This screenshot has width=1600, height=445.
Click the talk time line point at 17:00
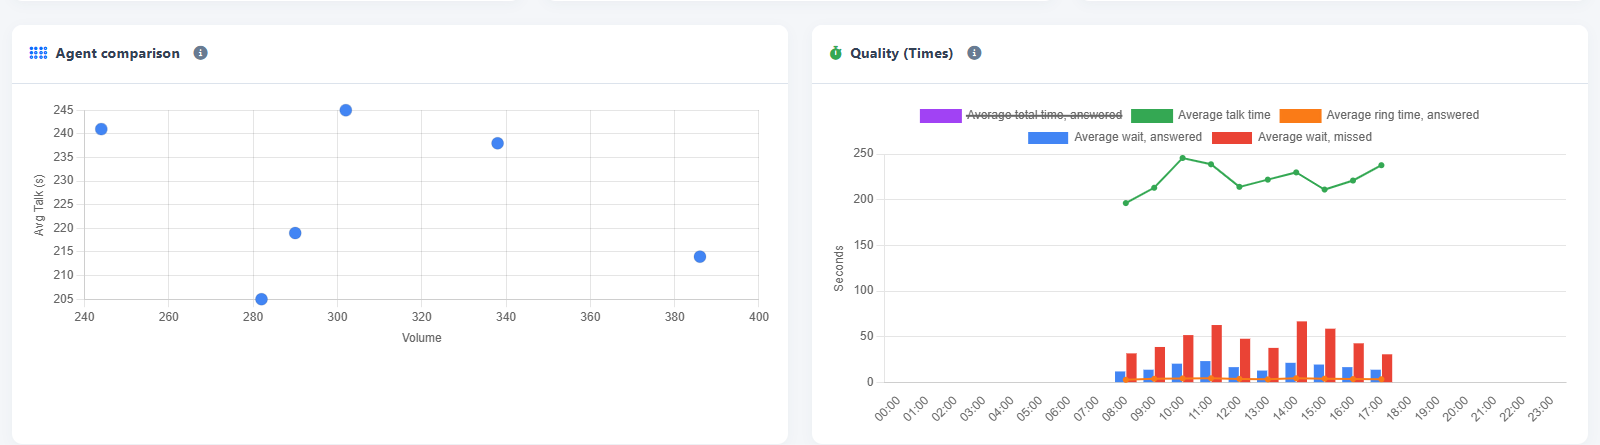(1382, 165)
